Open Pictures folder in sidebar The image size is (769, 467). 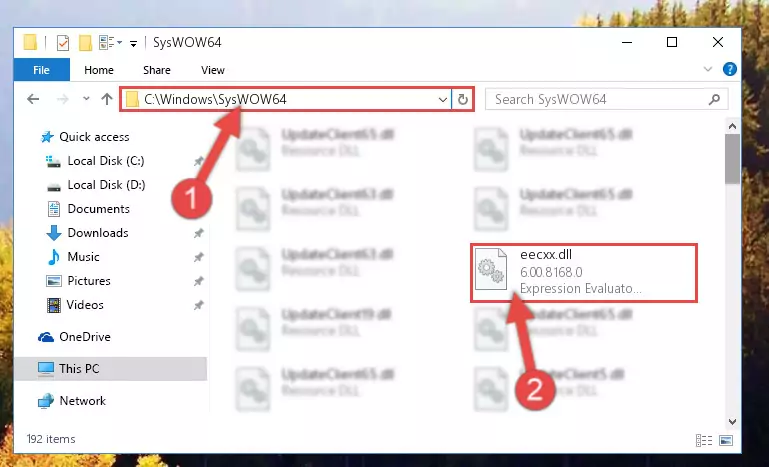coord(89,281)
